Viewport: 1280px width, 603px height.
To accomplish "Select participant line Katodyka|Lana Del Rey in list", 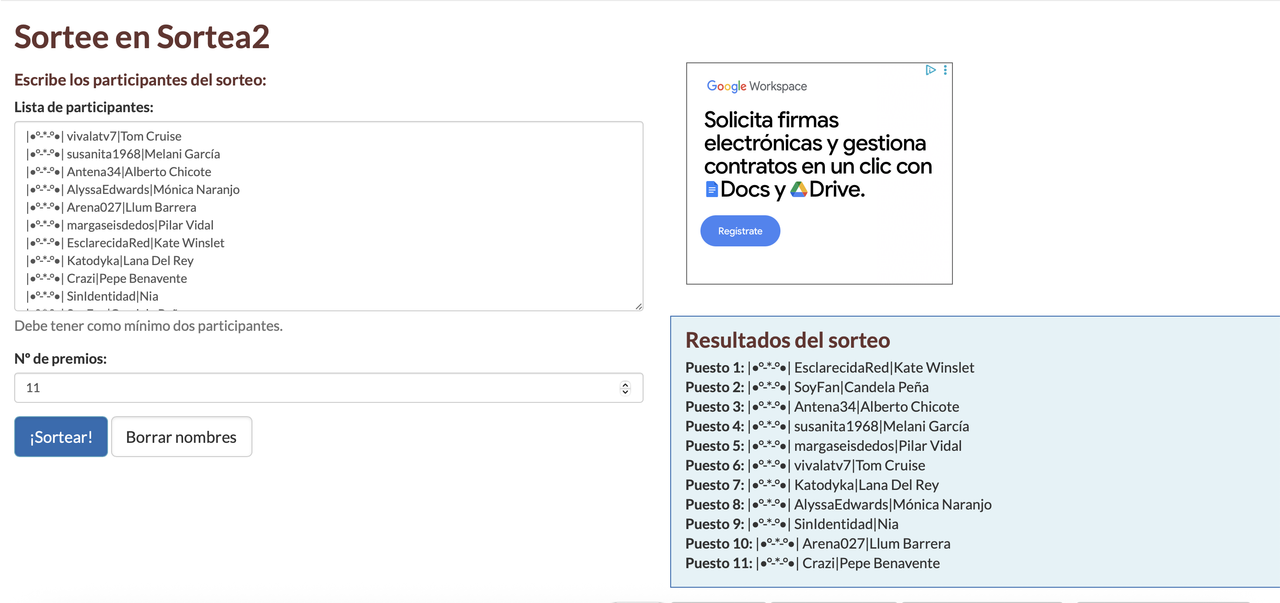I will pos(110,261).
